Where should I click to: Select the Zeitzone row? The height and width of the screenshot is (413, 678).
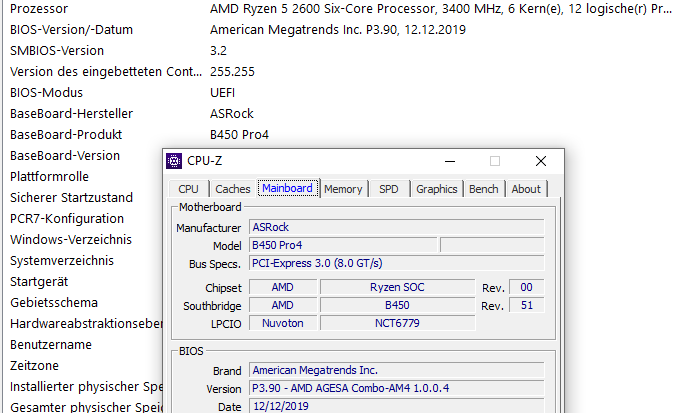pyautogui.click(x=34, y=365)
